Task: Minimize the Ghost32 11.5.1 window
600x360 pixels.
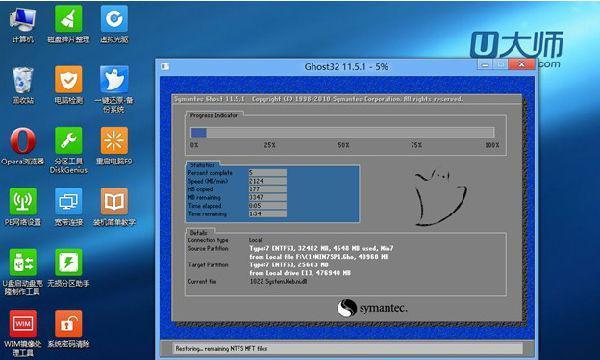Action: (485, 65)
